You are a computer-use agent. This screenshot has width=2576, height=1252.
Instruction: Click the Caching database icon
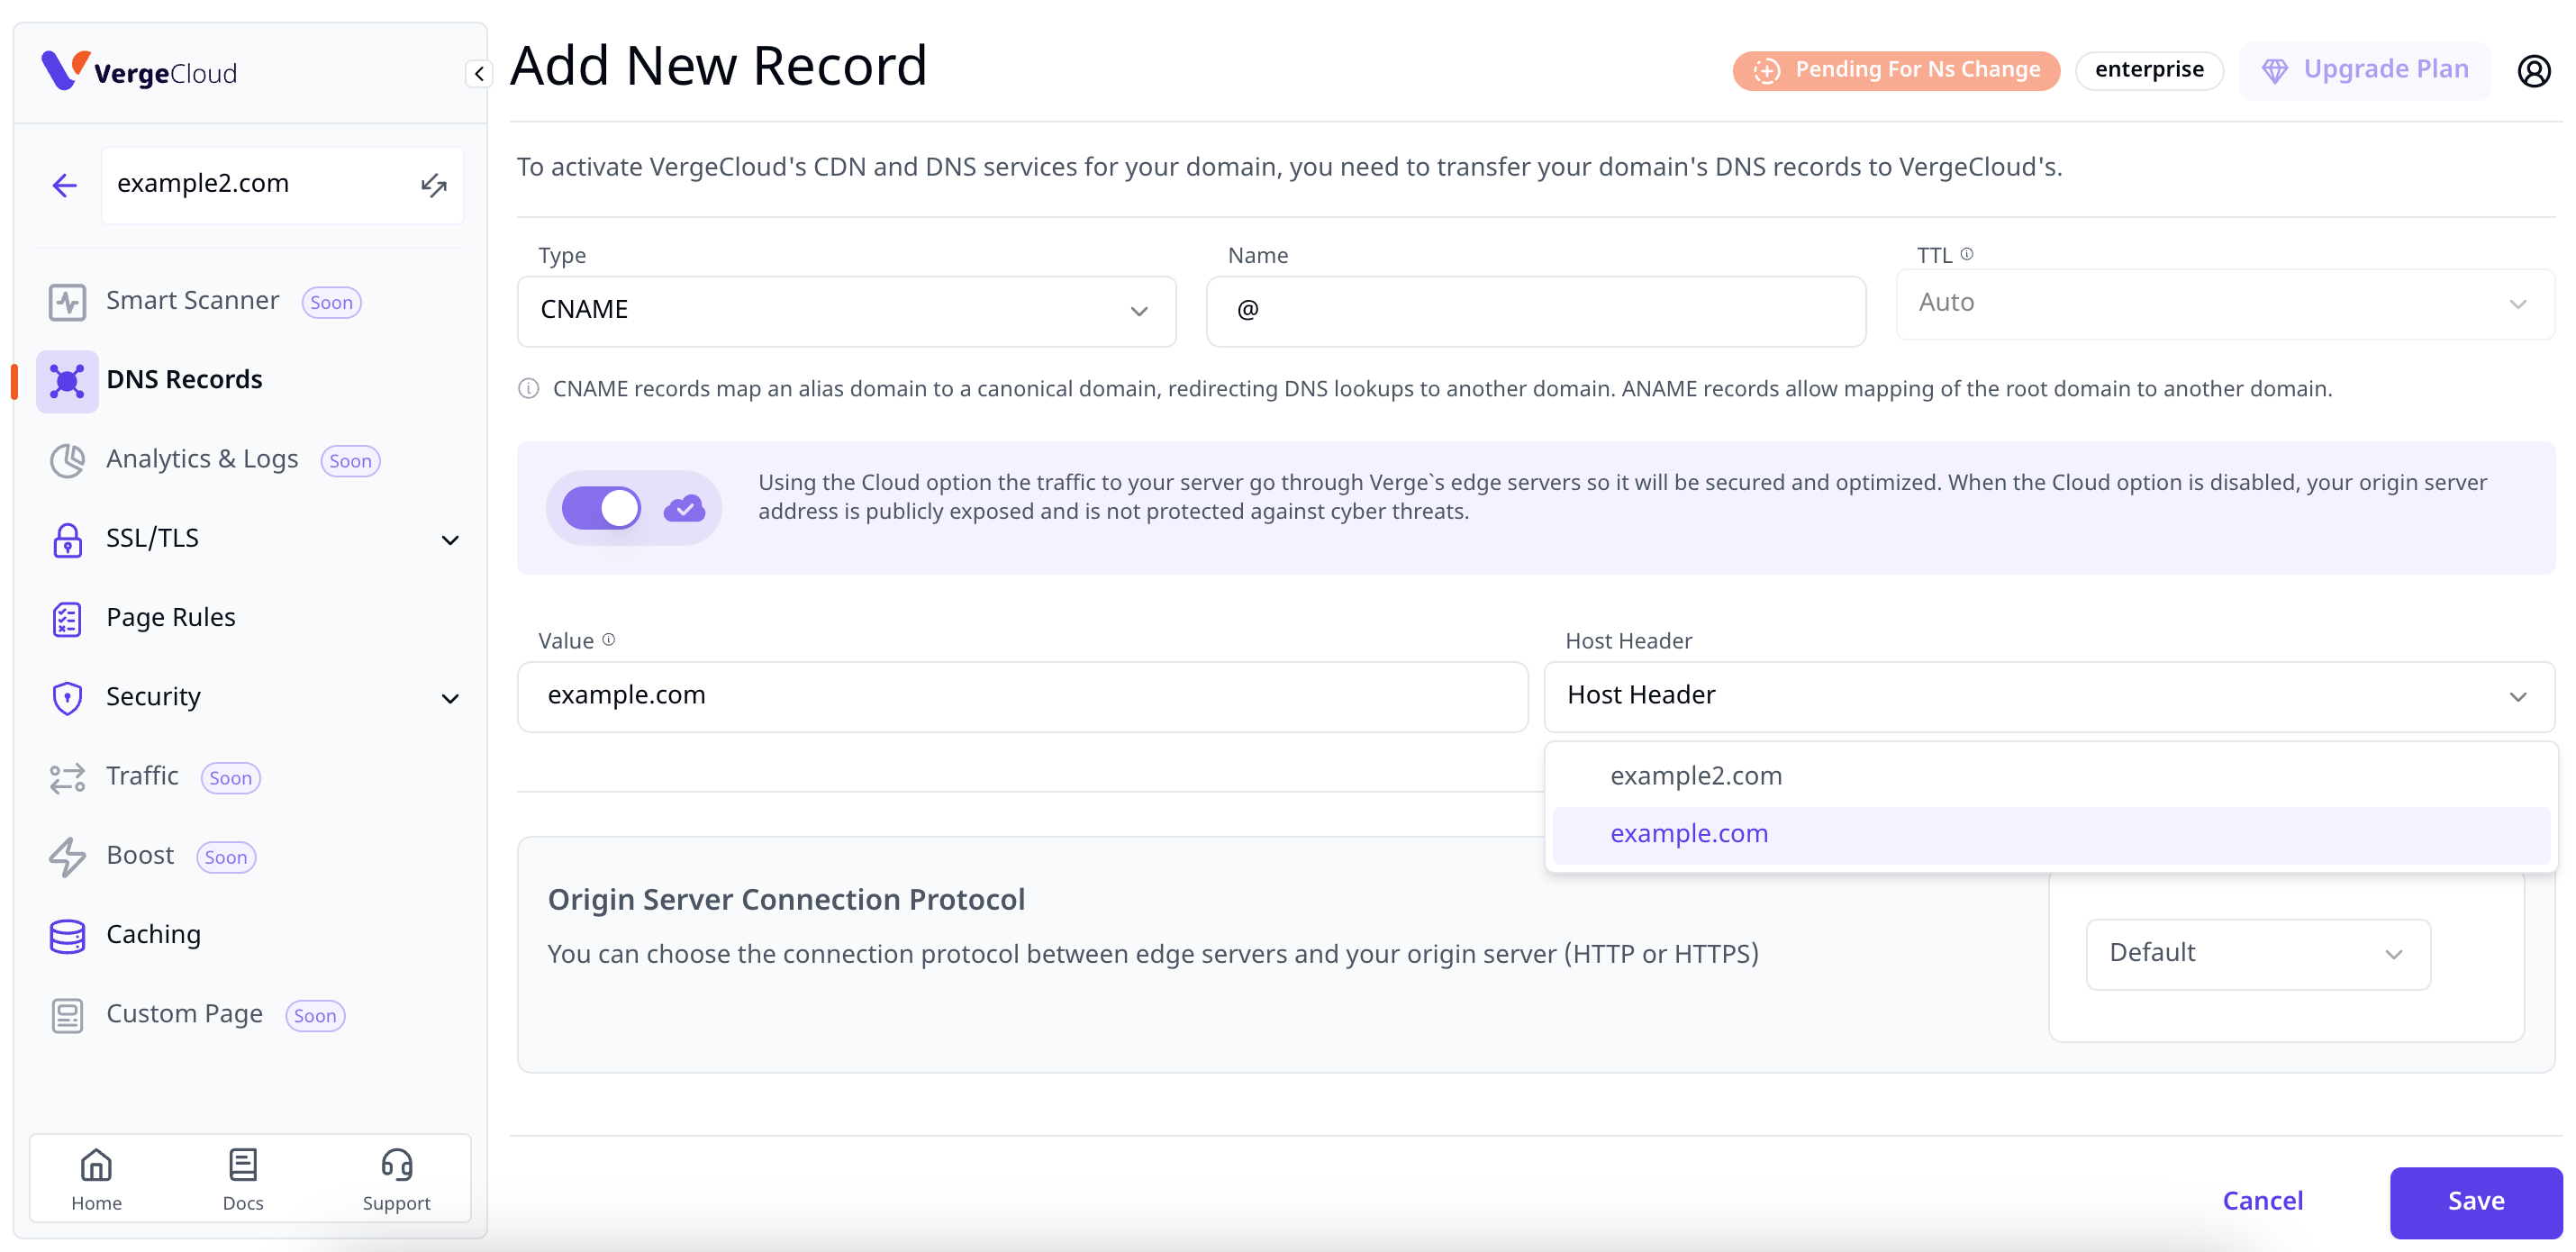[x=66, y=933]
